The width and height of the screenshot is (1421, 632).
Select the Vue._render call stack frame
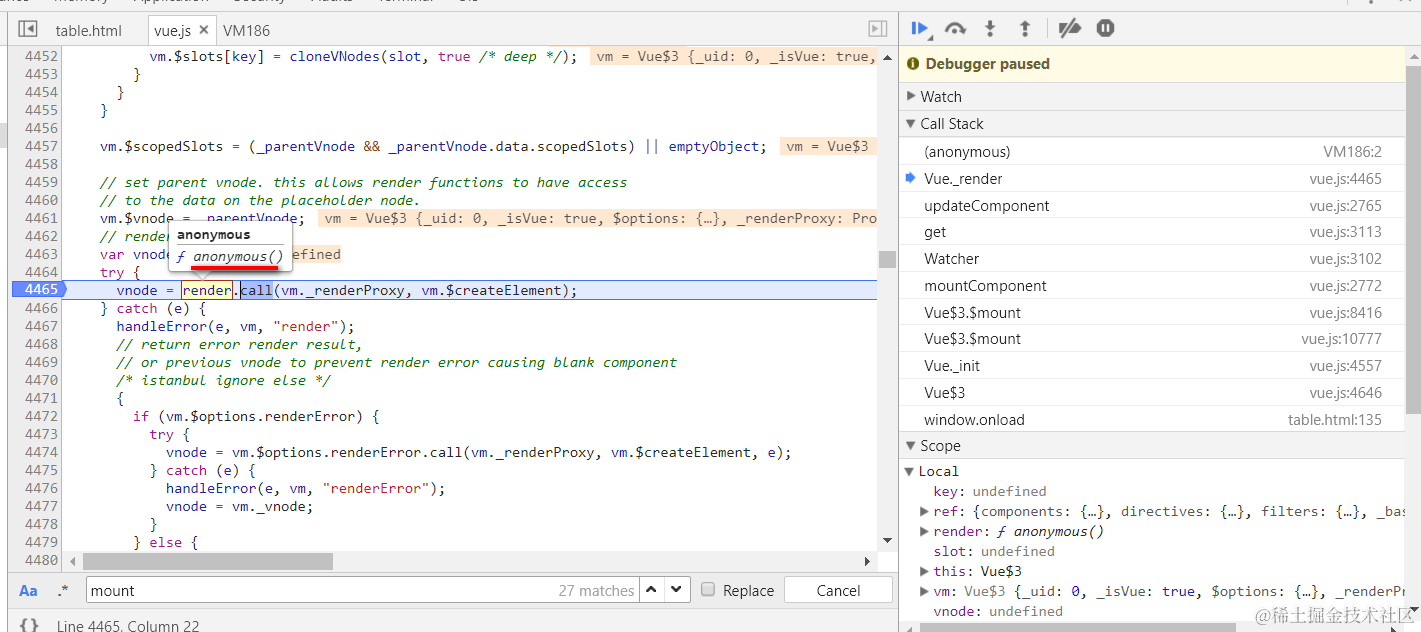coord(1152,179)
